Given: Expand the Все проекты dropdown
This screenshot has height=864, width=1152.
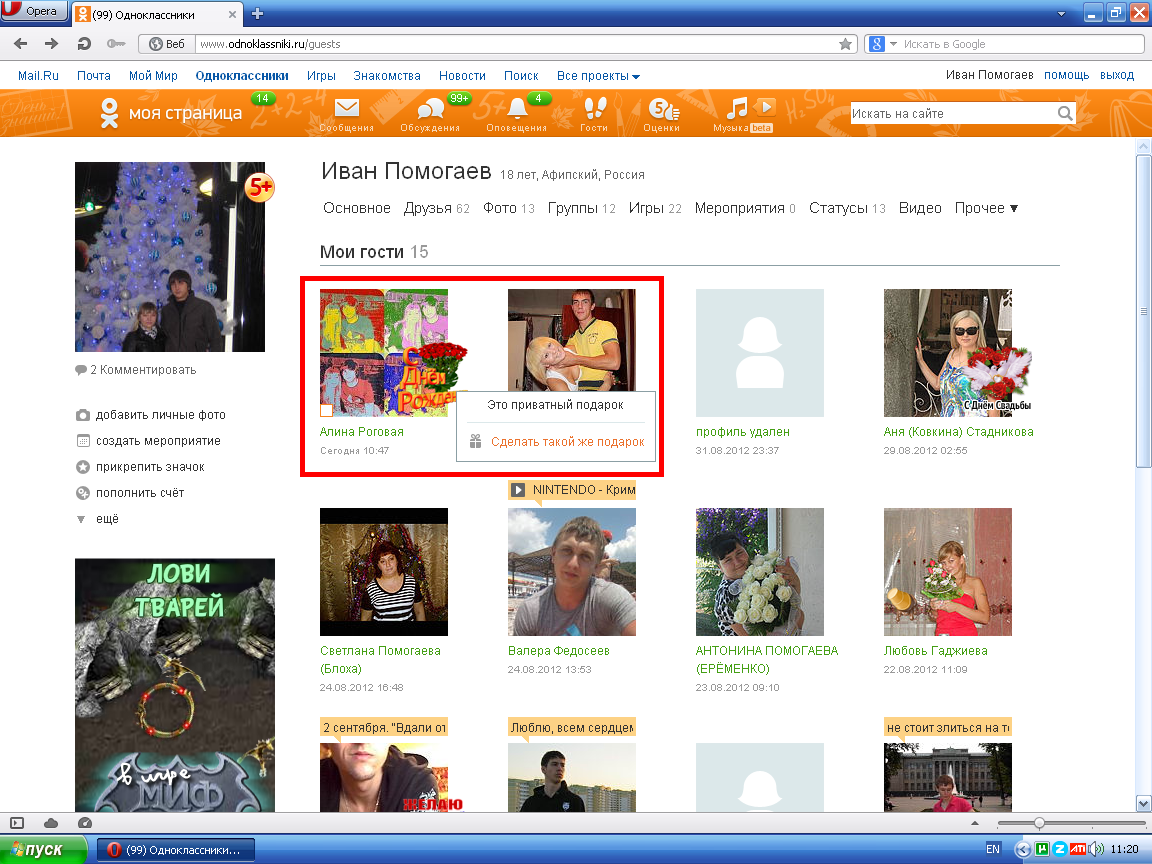Looking at the screenshot, I should coord(598,76).
